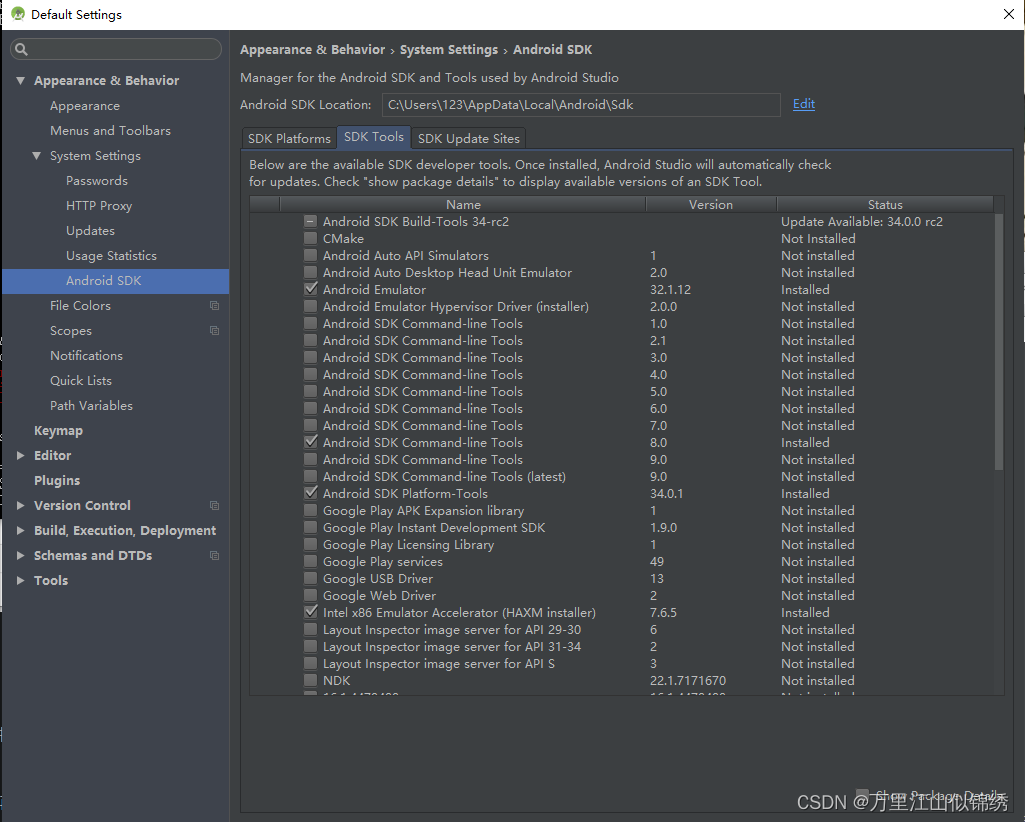
Task: Select the Google Play Licensing Library row
Action: pyautogui.click(x=621, y=544)
